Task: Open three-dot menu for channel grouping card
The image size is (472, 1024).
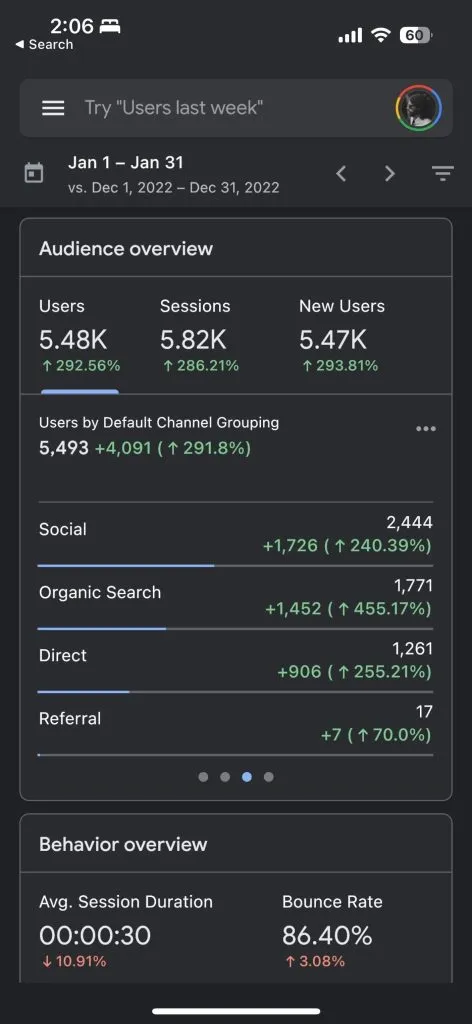Action: (x=426, y=429)
